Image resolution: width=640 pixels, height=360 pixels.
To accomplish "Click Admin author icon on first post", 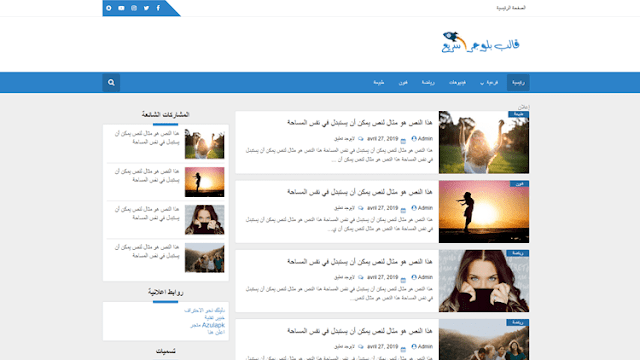I will click(414, 139).
